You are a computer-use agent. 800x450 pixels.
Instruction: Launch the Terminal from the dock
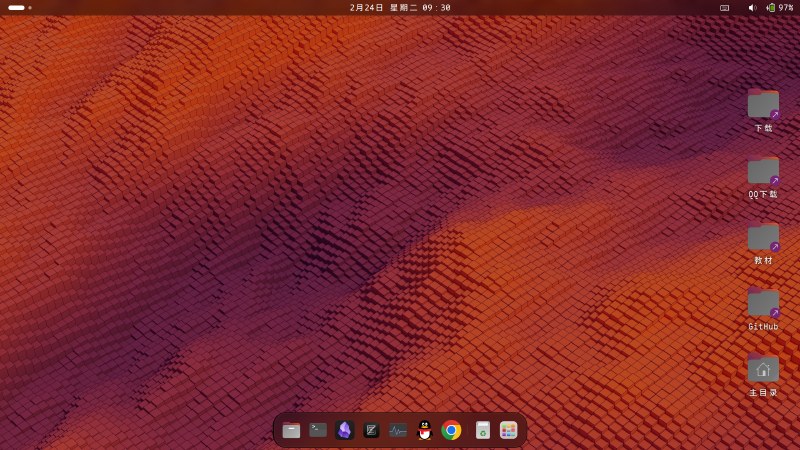coord(318,430)
